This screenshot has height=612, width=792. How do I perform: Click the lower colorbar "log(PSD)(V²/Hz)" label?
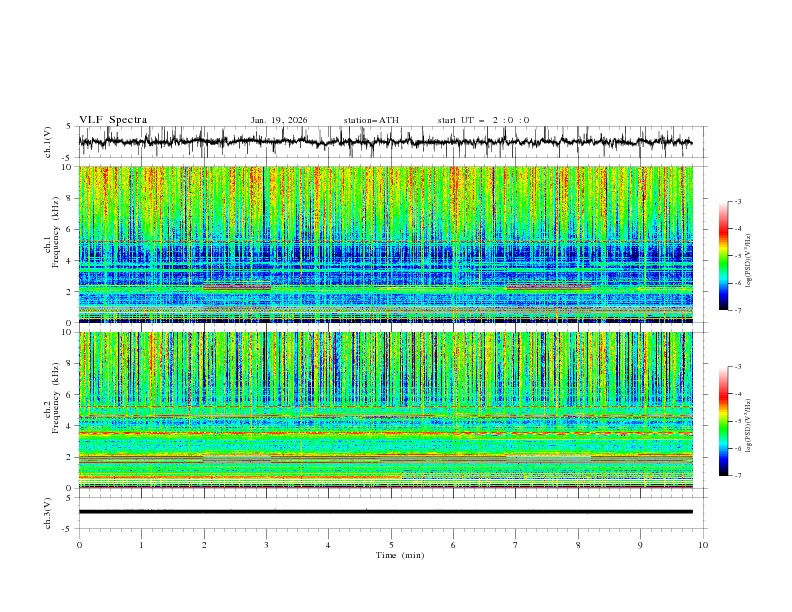pos(748,425)
